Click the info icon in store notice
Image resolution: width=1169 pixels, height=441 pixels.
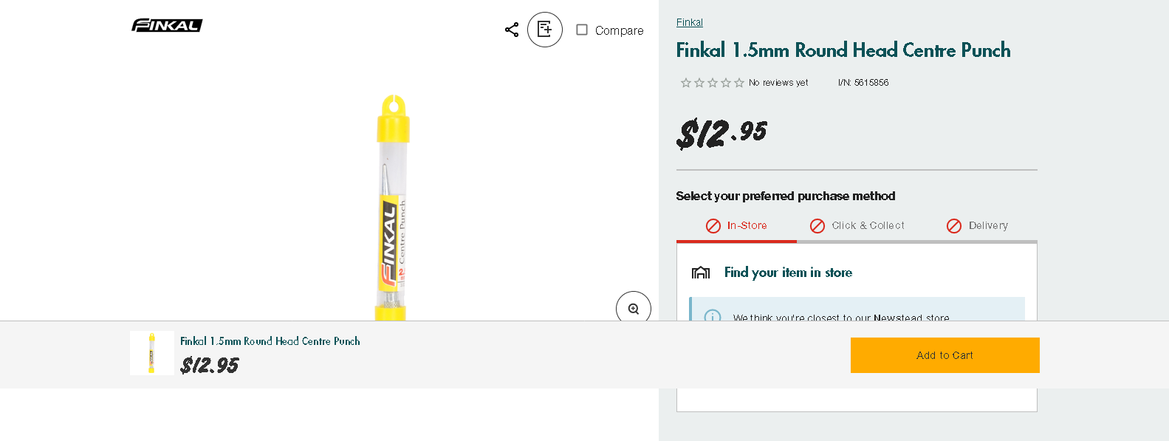pos(712,317)
